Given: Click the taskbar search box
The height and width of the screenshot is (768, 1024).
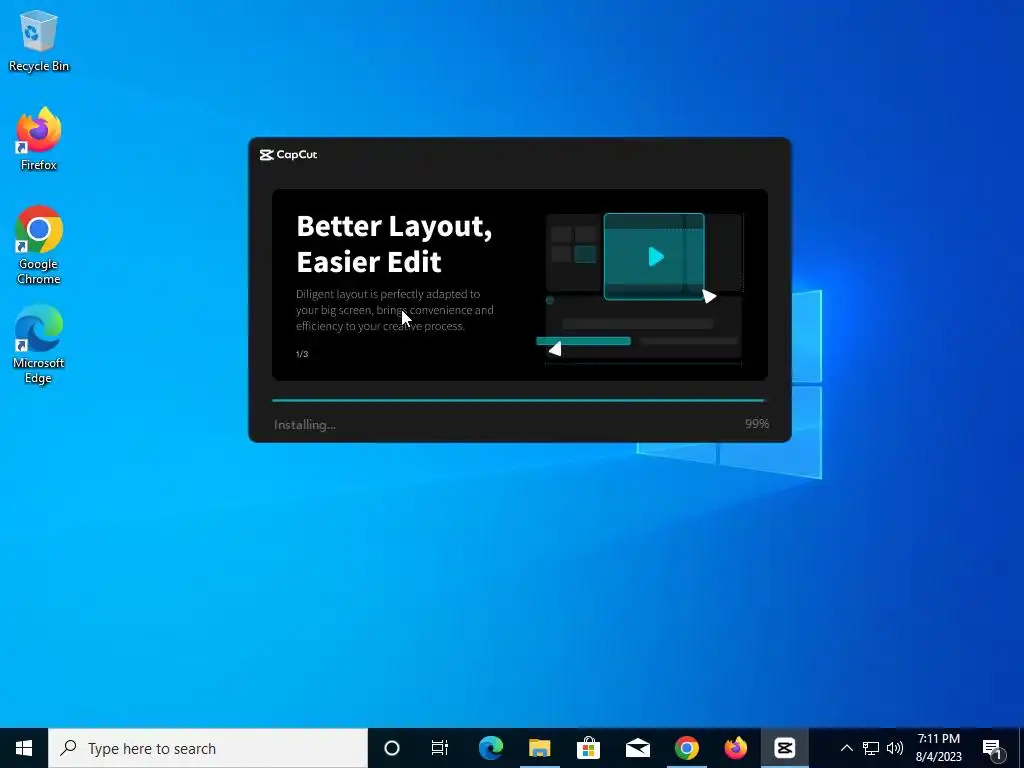Looking at the screenshot, I should coord(208,748).
